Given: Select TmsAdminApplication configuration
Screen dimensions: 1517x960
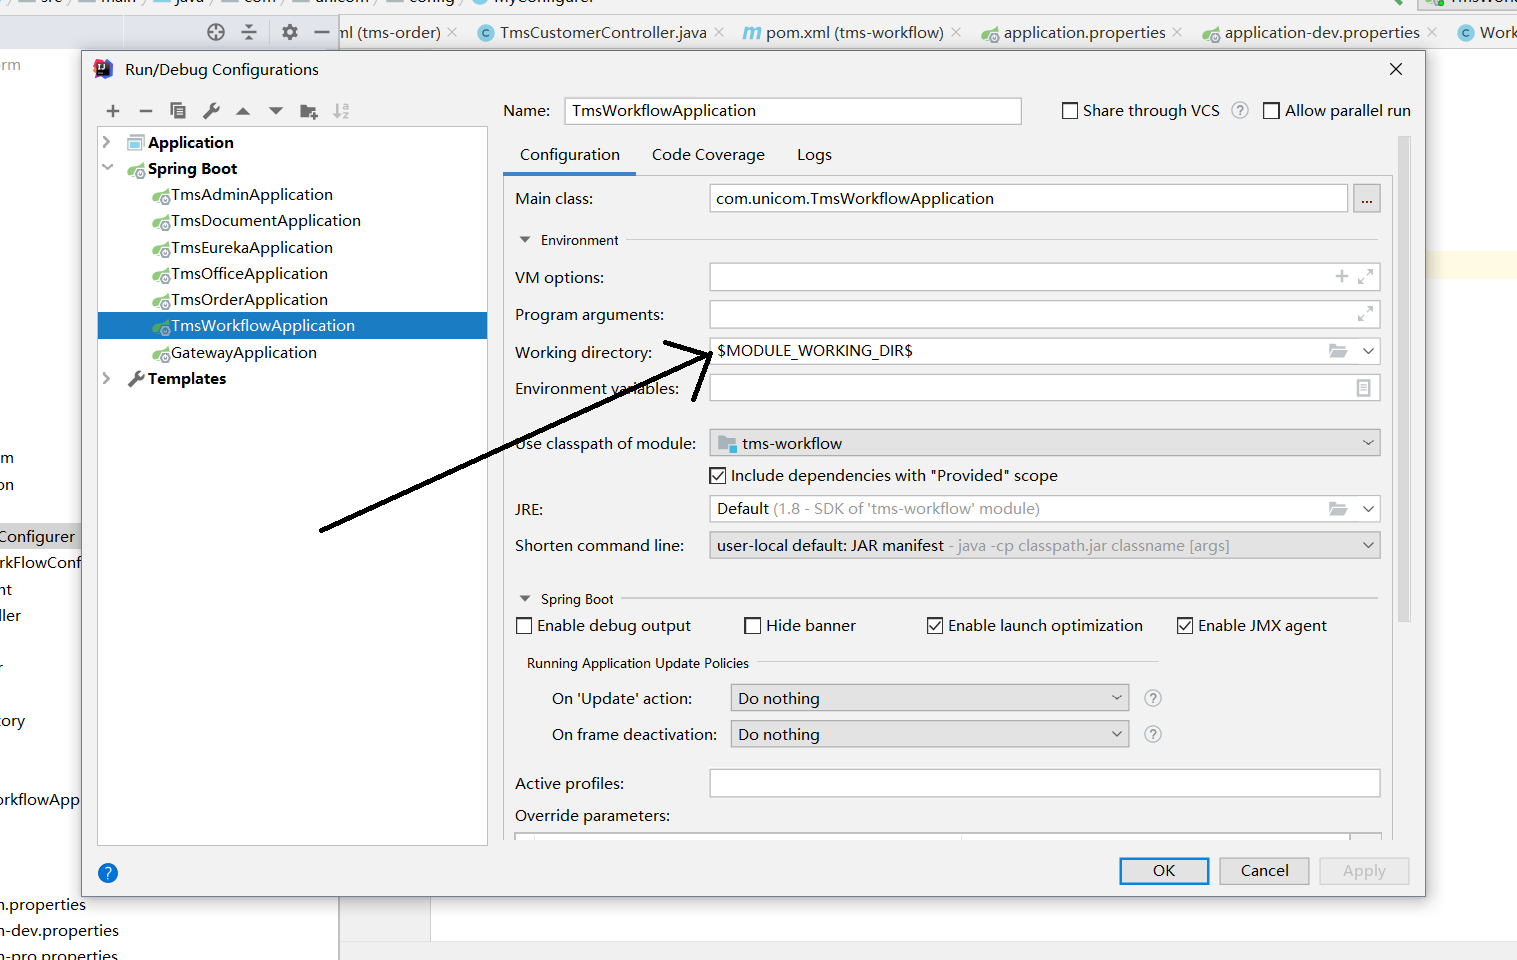Looking at the screenshot, I should coord(252,195).
